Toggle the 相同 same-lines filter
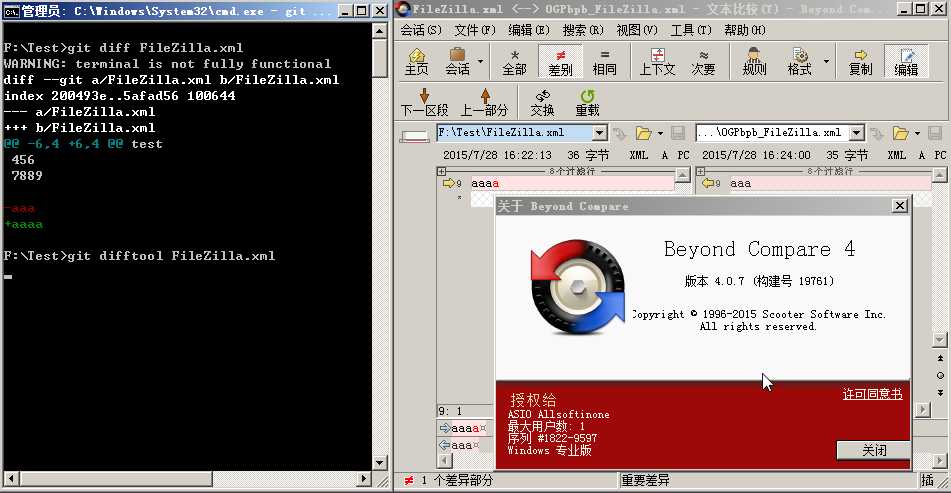951x493 pixels. tap(604, 61)
